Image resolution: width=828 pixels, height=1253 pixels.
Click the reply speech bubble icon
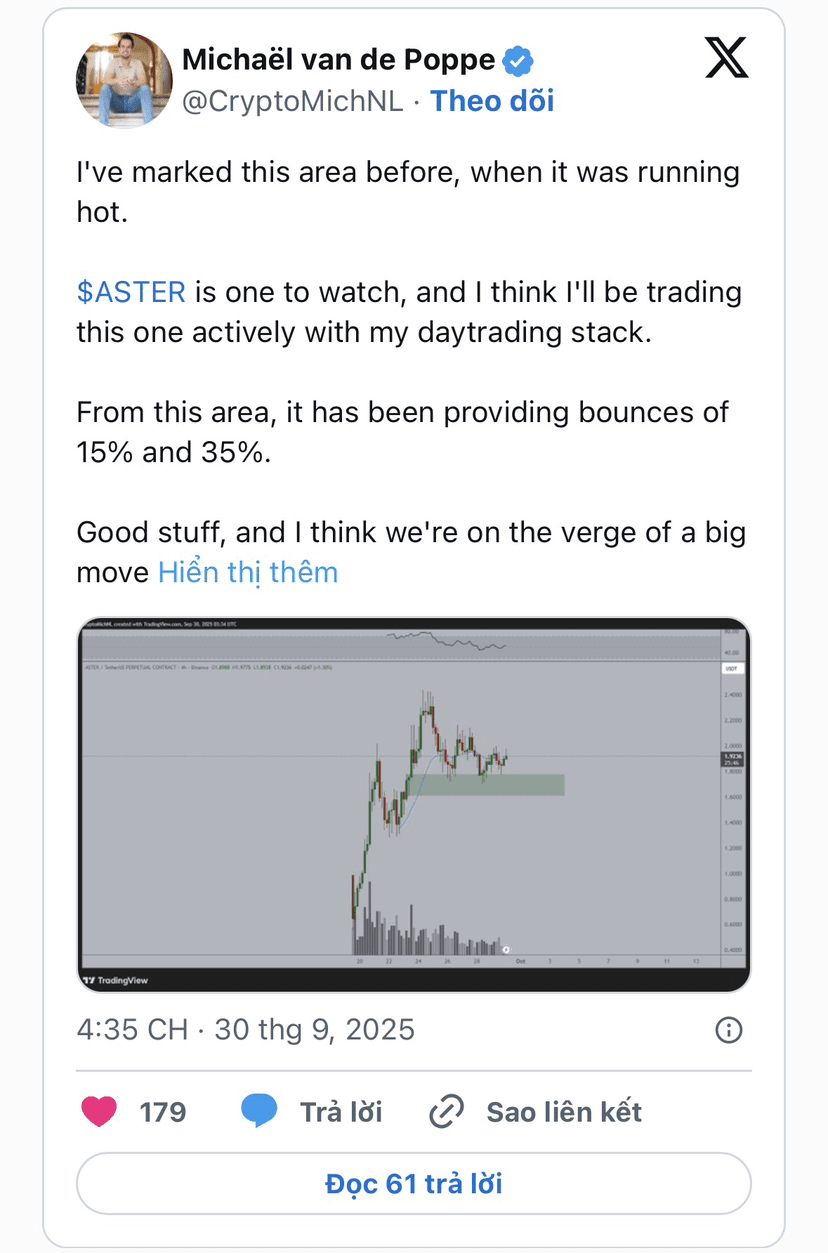point(258,1111)
